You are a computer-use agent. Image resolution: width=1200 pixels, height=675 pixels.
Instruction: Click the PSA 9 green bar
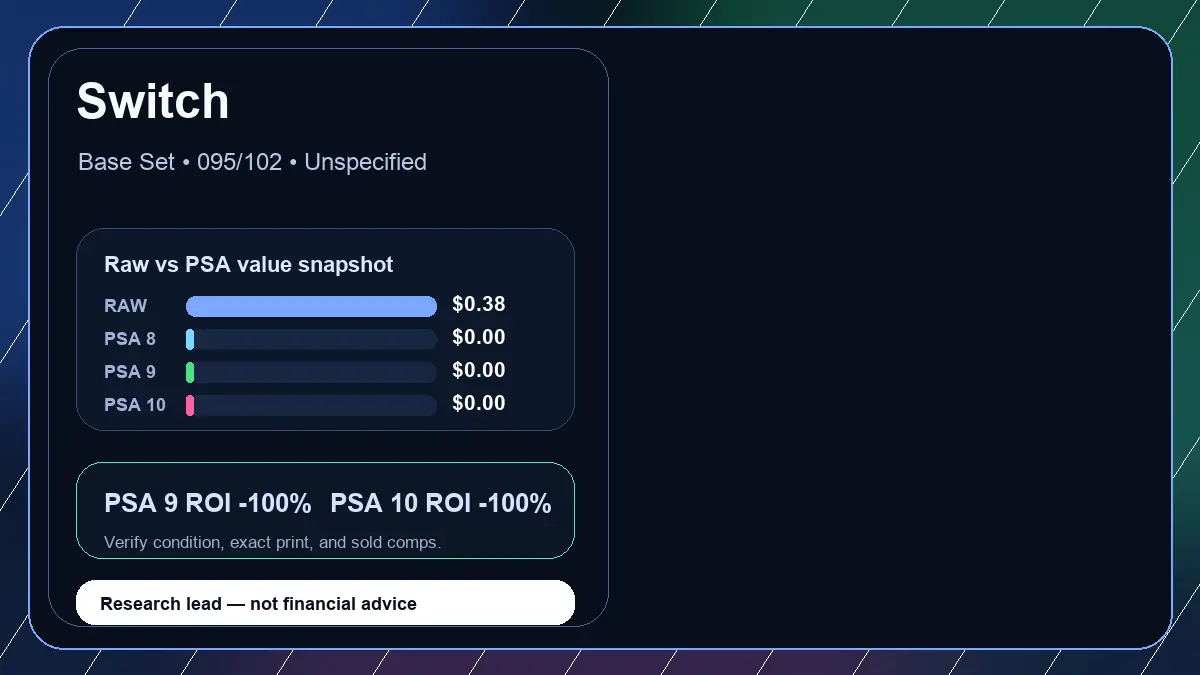click(190, 372)
